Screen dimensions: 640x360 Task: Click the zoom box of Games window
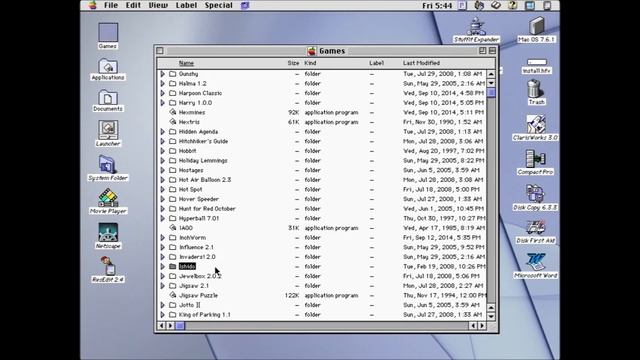pyautogui.click(x=482, y=51)
